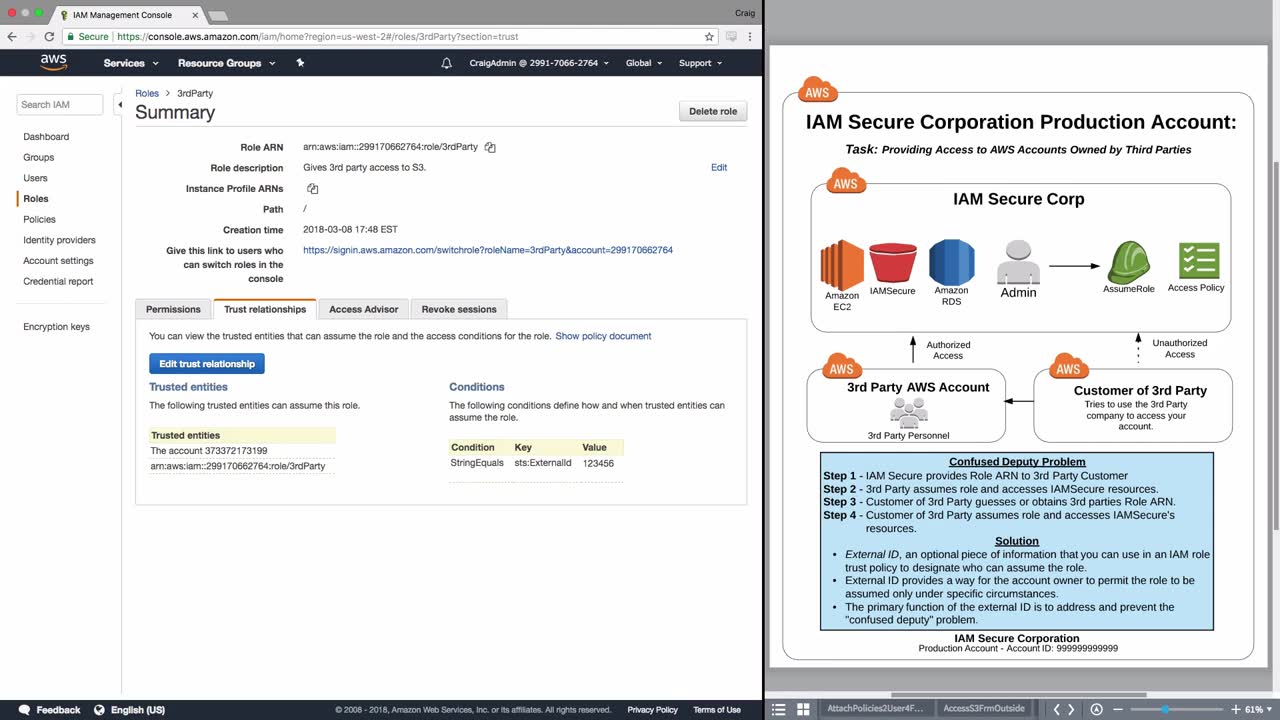Image resolution: width=1280 pixels, height=720 pixels.
Task: Show the grid thumbnail view icon
Action: coord(802,709)
